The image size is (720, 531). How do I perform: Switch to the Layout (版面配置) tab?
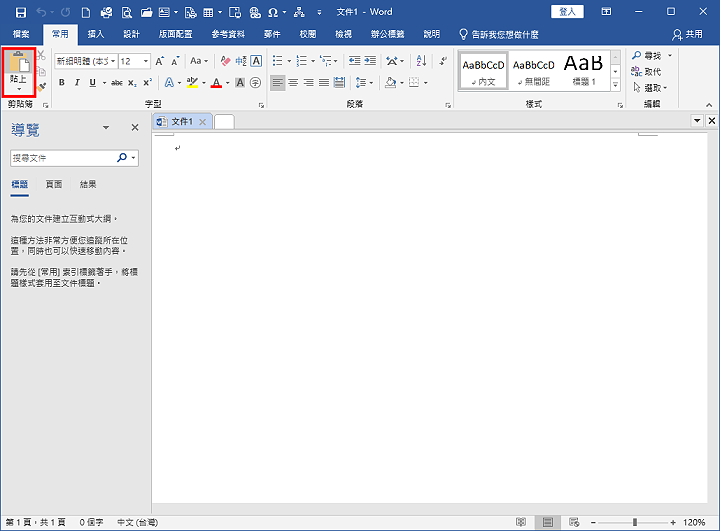(x=175, y=34)
